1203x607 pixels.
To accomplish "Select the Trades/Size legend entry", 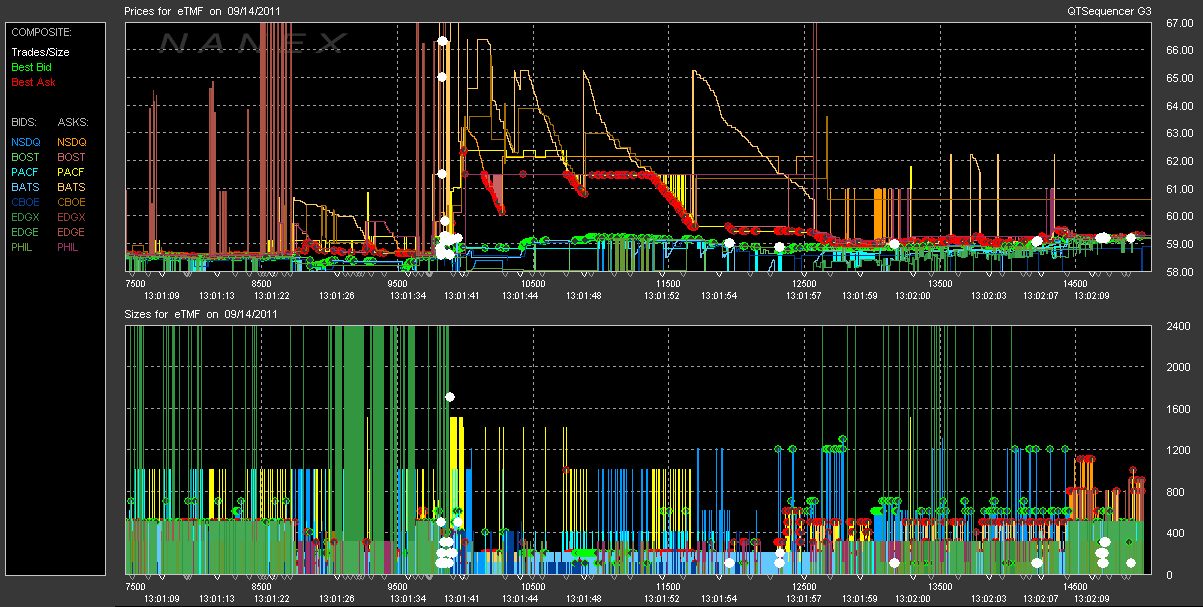I will (x=40, y=52).
